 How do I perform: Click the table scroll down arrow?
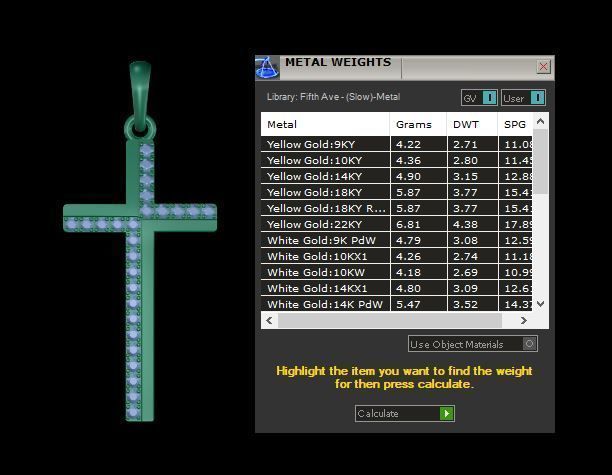pyautogui.click(x=541, y=303)
